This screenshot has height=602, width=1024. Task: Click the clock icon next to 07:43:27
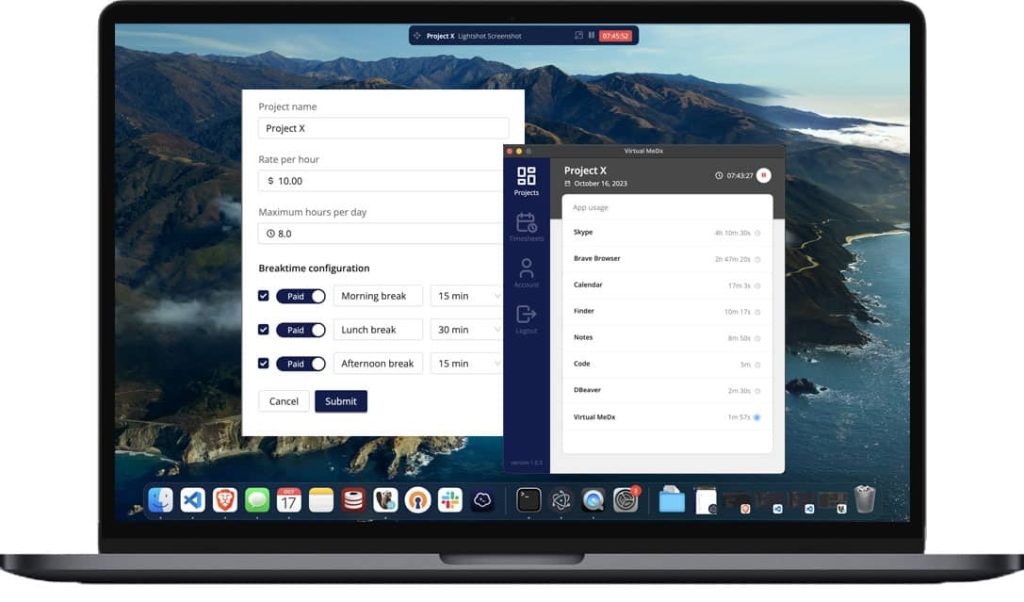click(x=718, y=174)
